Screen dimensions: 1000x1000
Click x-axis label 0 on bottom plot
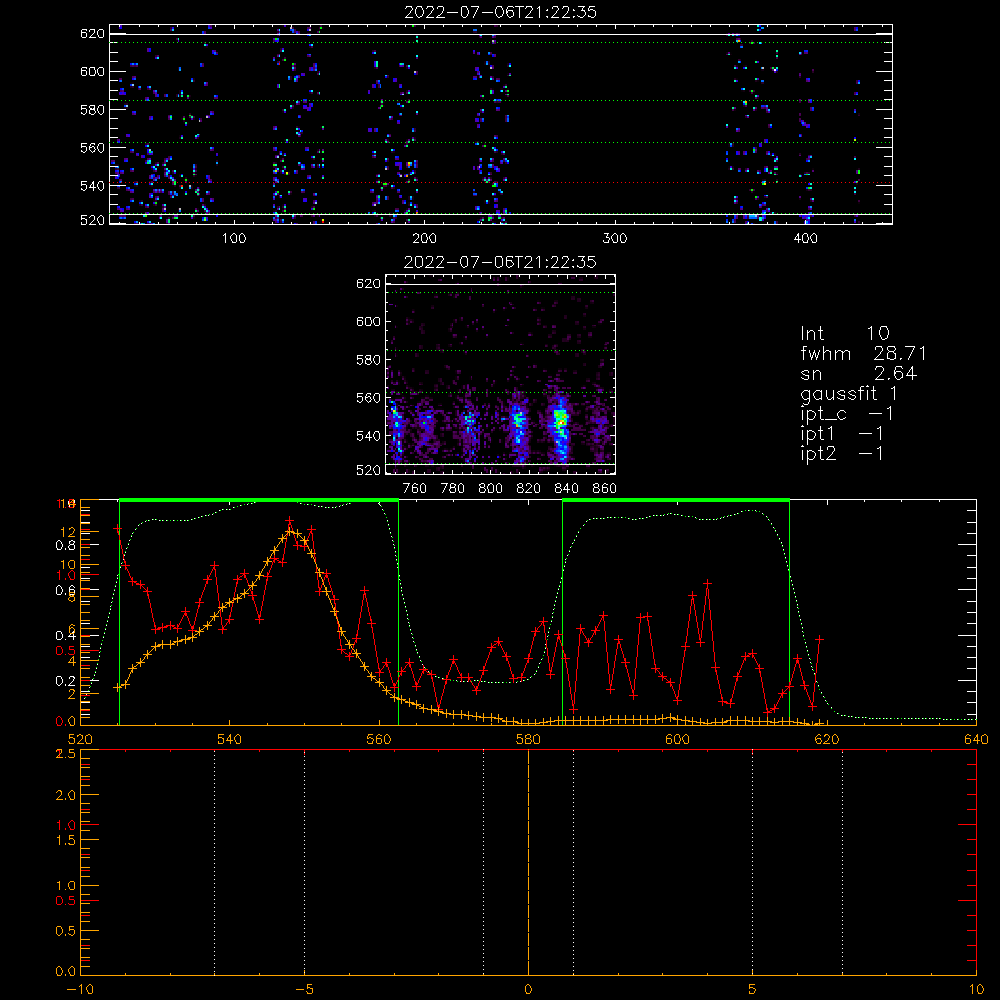528,990
